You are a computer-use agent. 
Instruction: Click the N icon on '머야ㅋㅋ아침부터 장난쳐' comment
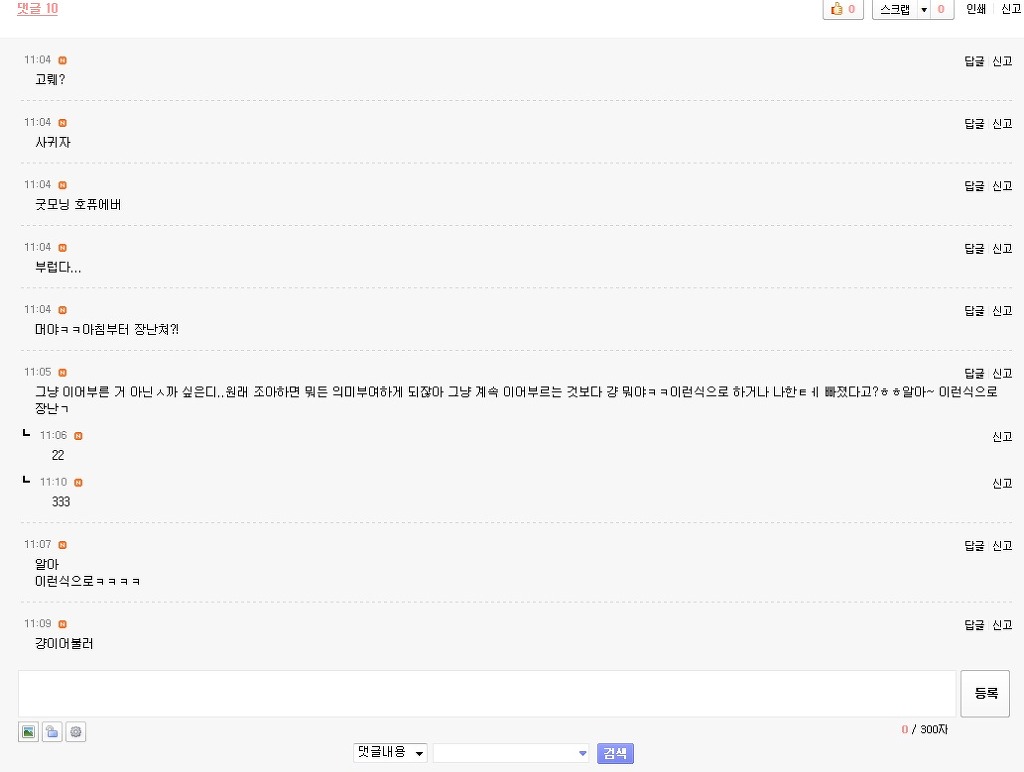point(63,310)
